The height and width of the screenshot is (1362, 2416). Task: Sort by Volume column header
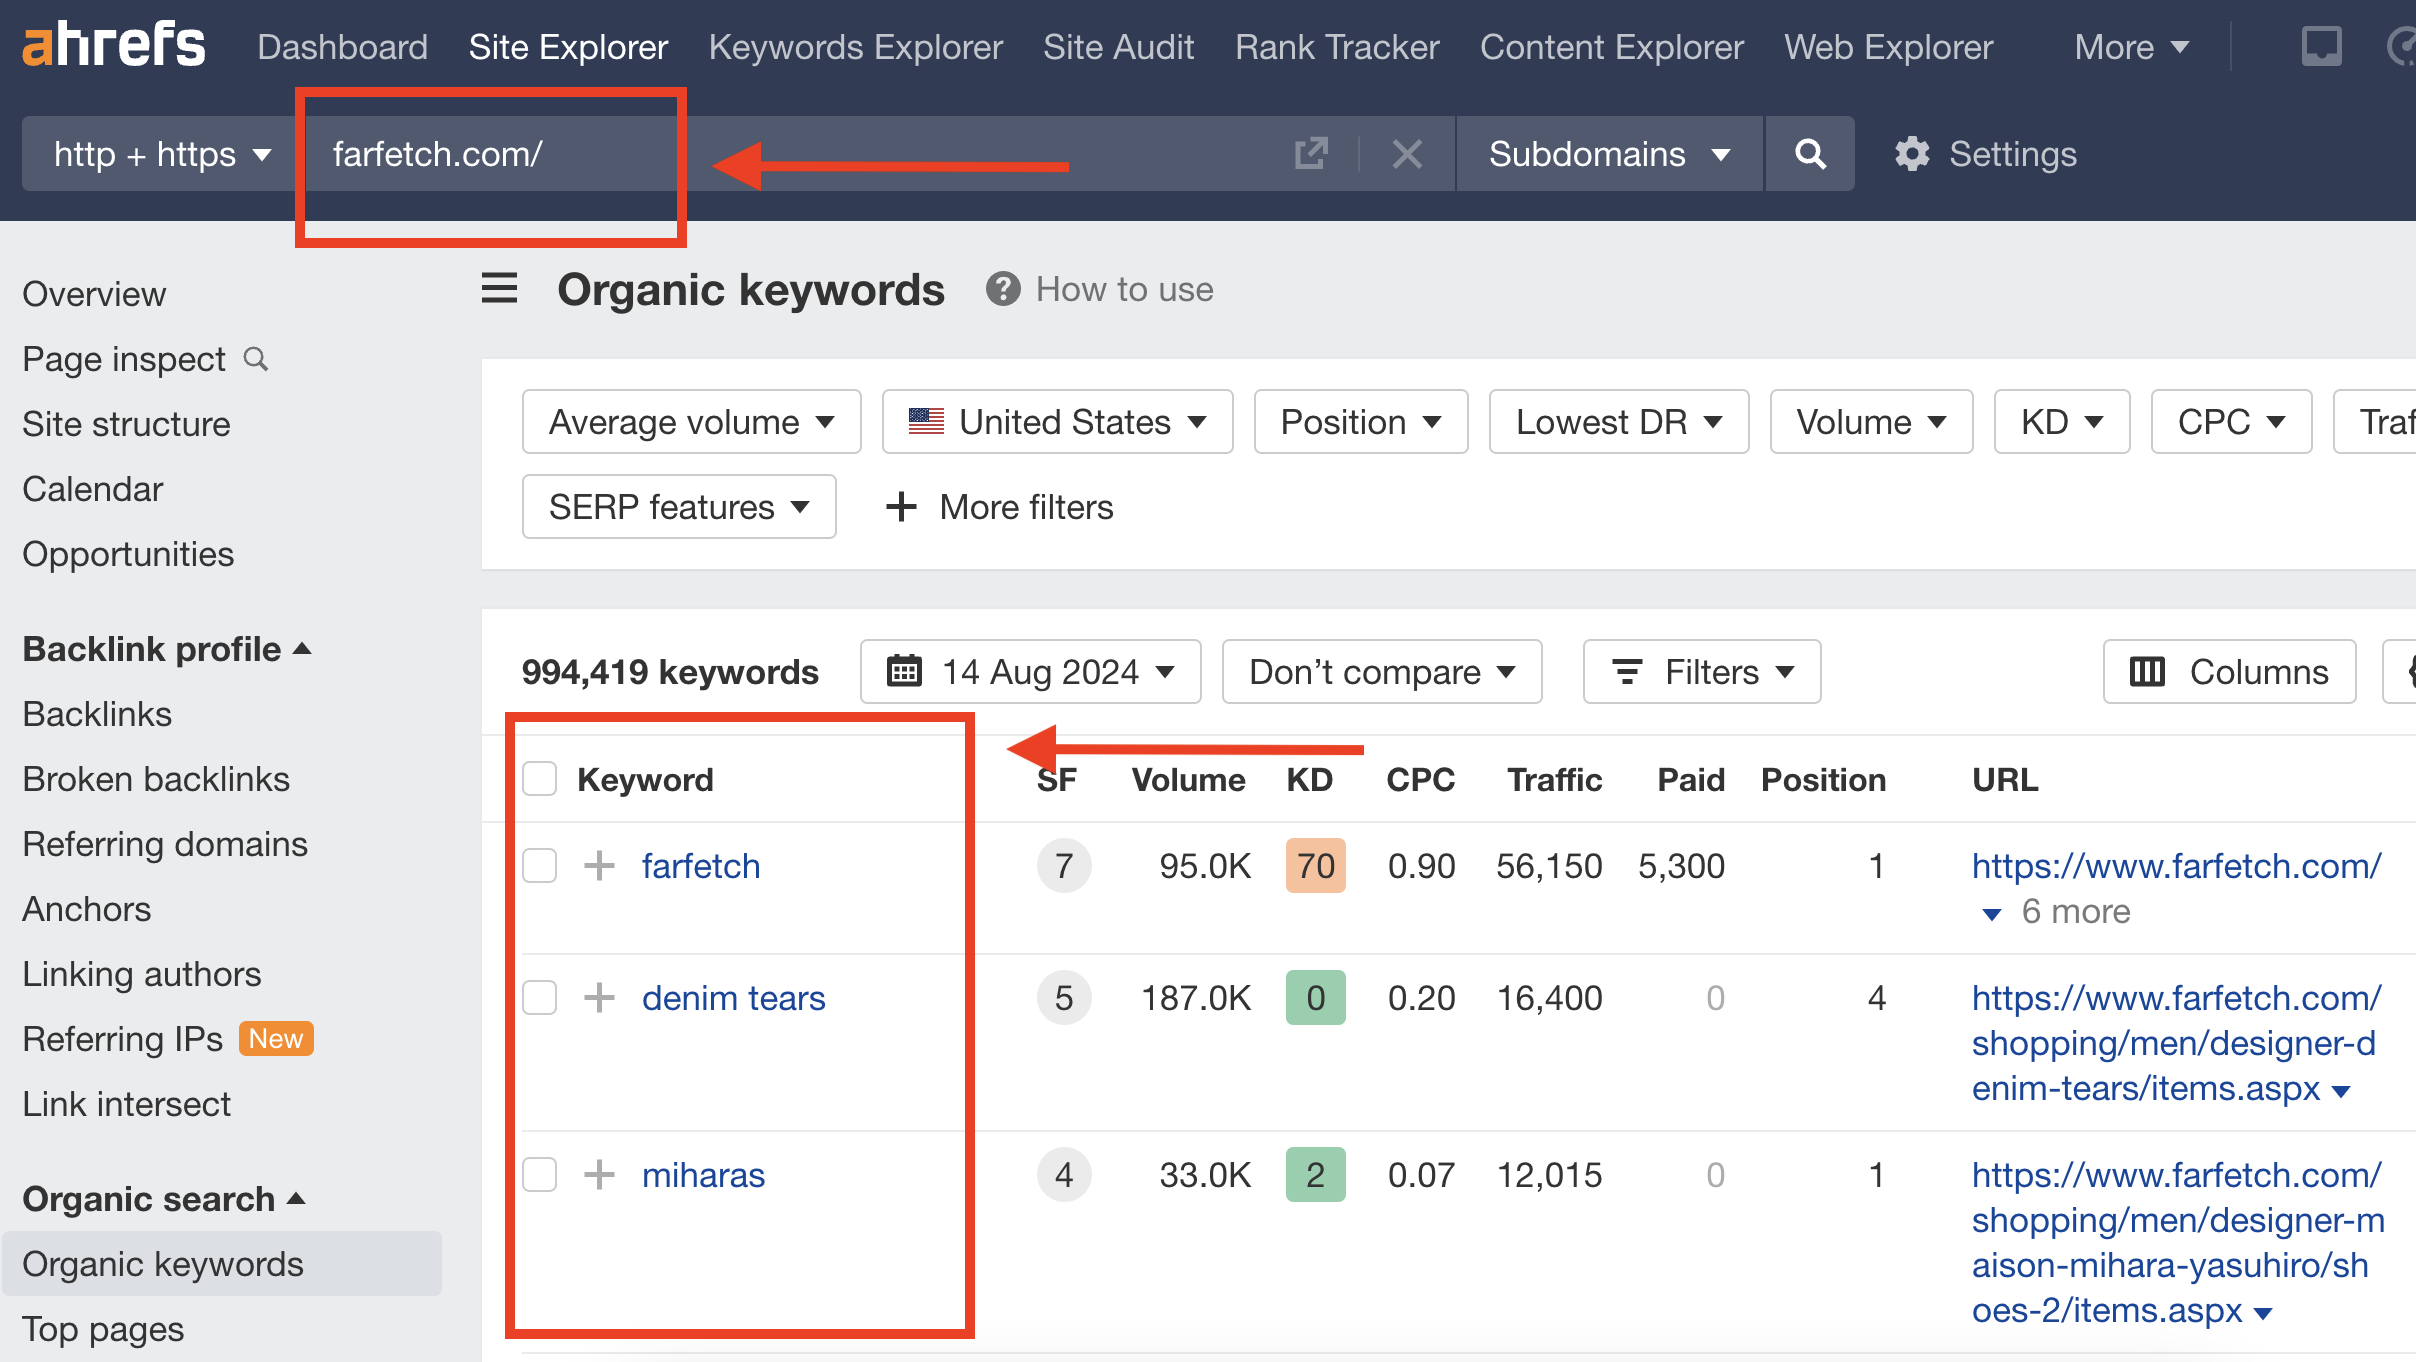[1188, 779]
